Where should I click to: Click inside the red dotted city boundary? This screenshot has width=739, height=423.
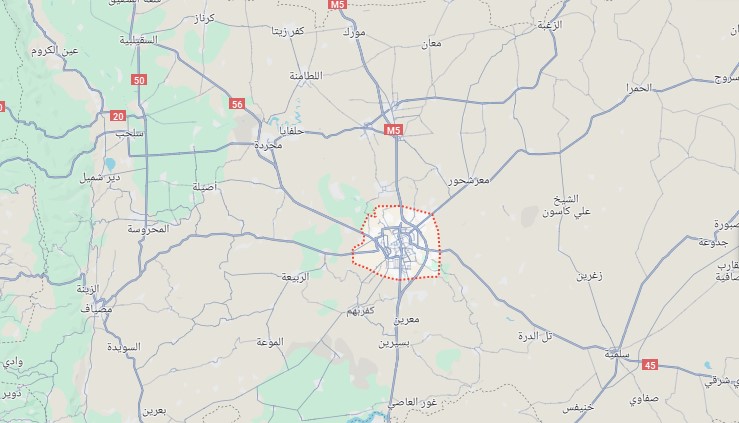point(400,244)
